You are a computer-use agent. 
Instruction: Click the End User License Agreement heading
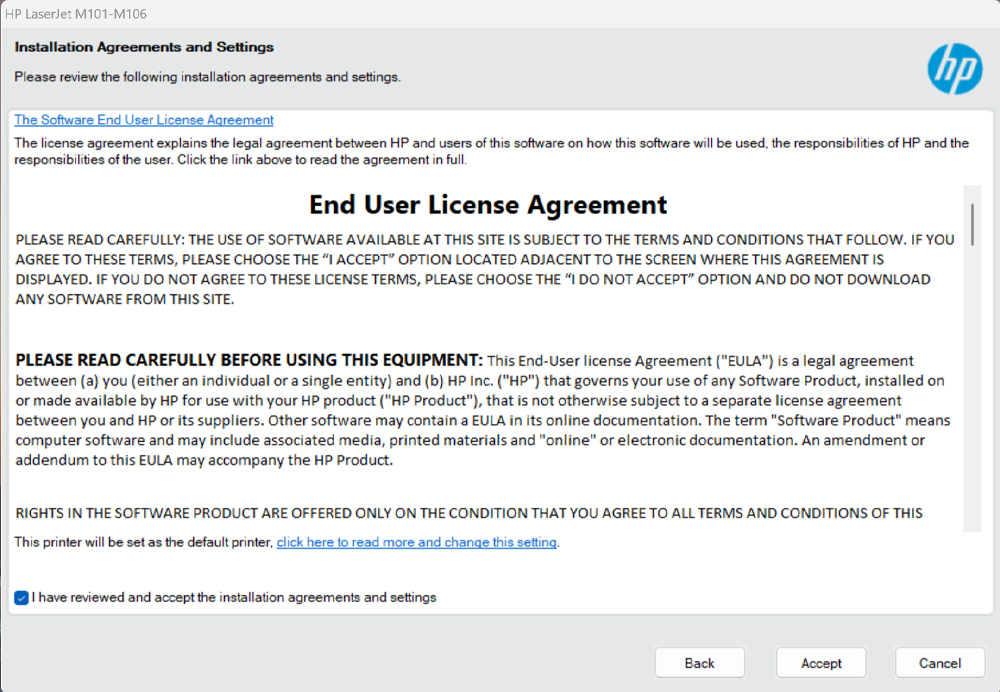click(488, 205)
